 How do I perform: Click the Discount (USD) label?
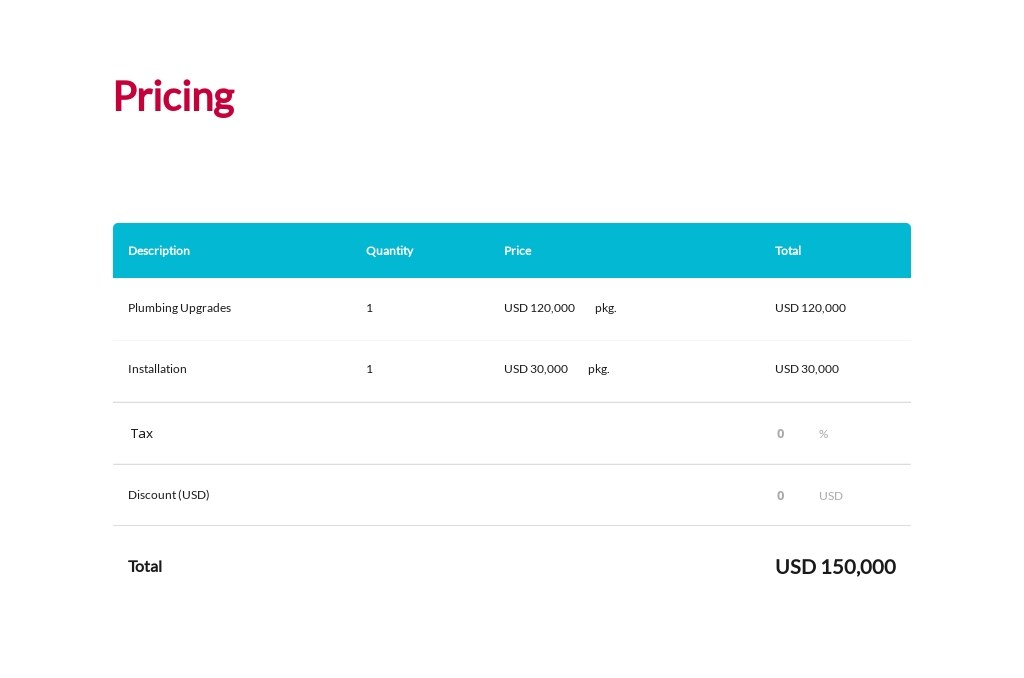pyautogui.click(x=168, y=495)
